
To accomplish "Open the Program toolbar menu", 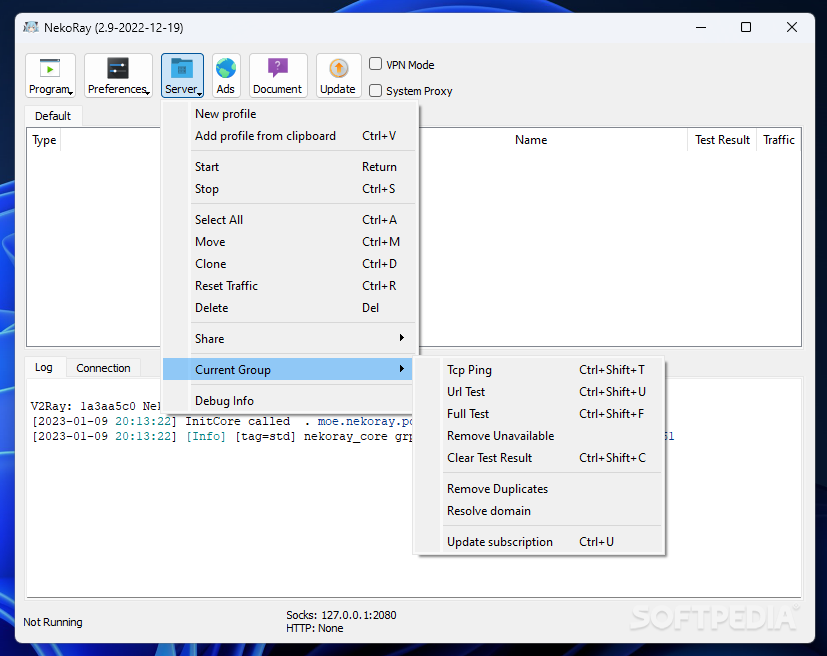I will pos(50,75).
